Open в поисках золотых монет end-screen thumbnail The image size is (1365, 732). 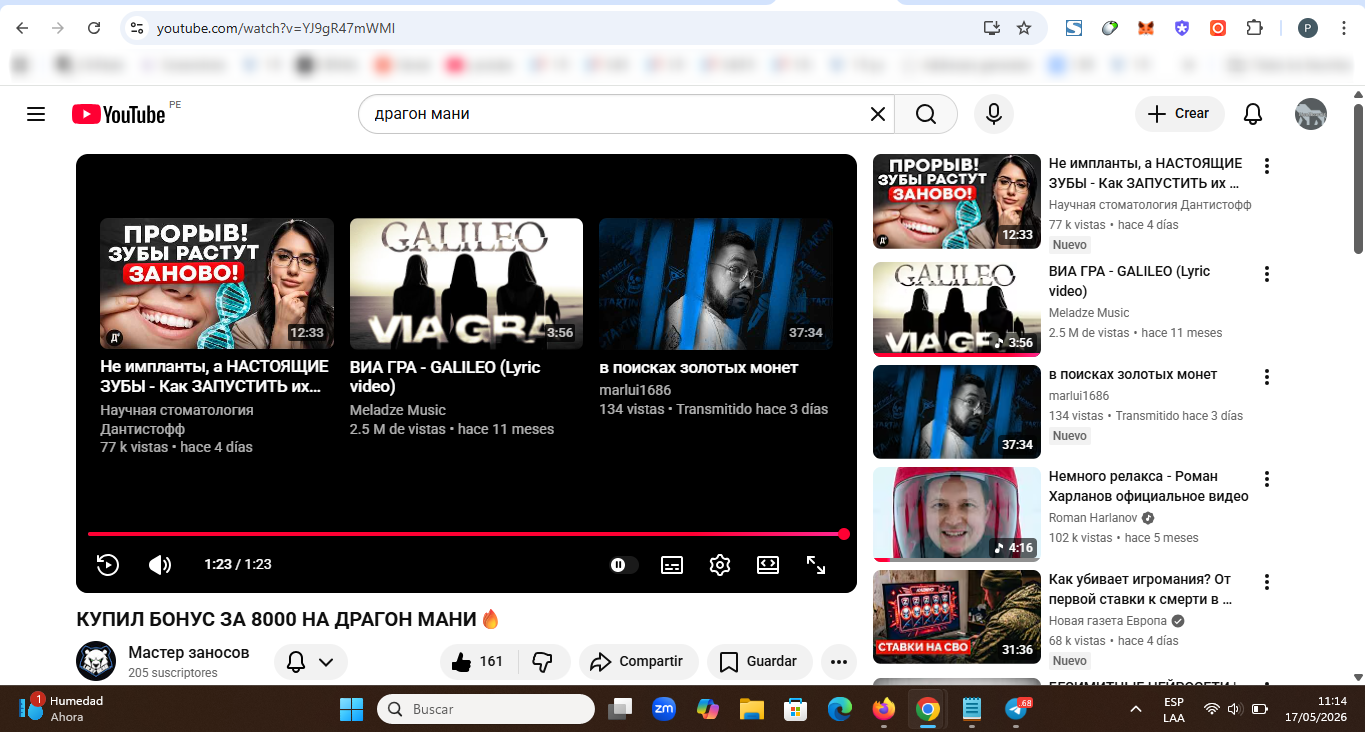(x=716, y=283)
